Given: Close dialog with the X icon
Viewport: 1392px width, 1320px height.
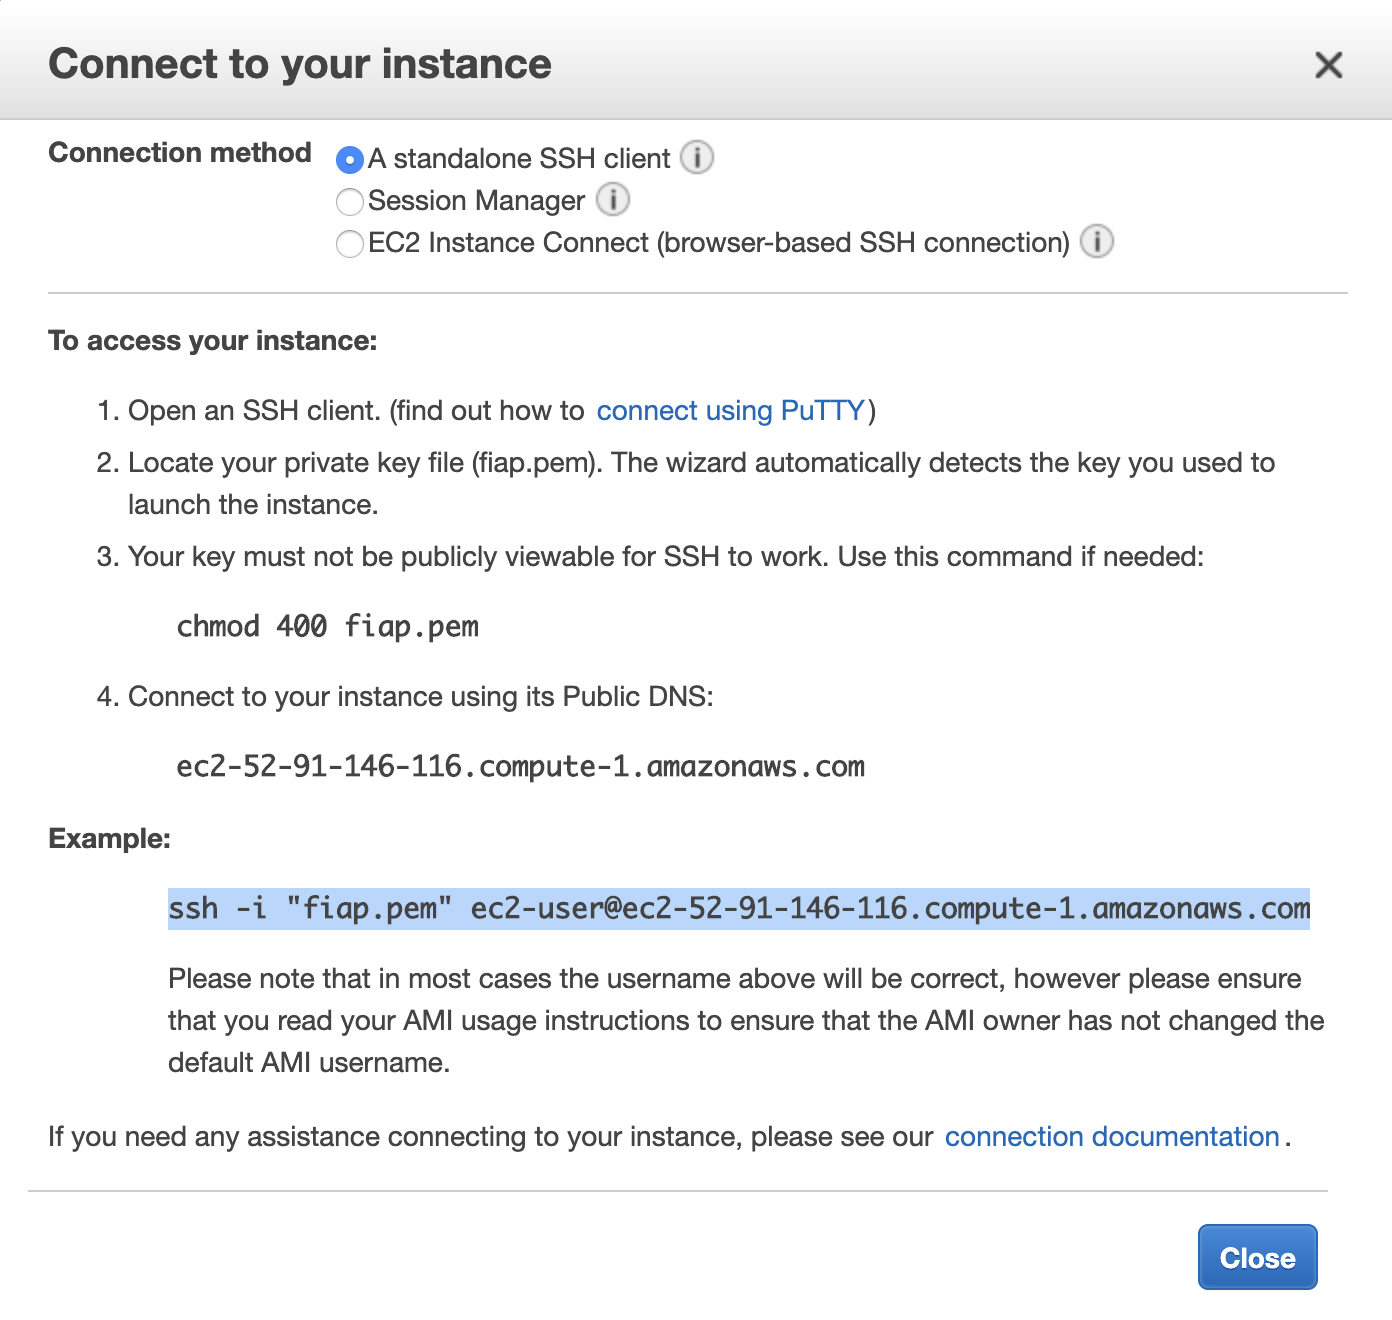Looking at the screenshot, I should point(1328,65).
